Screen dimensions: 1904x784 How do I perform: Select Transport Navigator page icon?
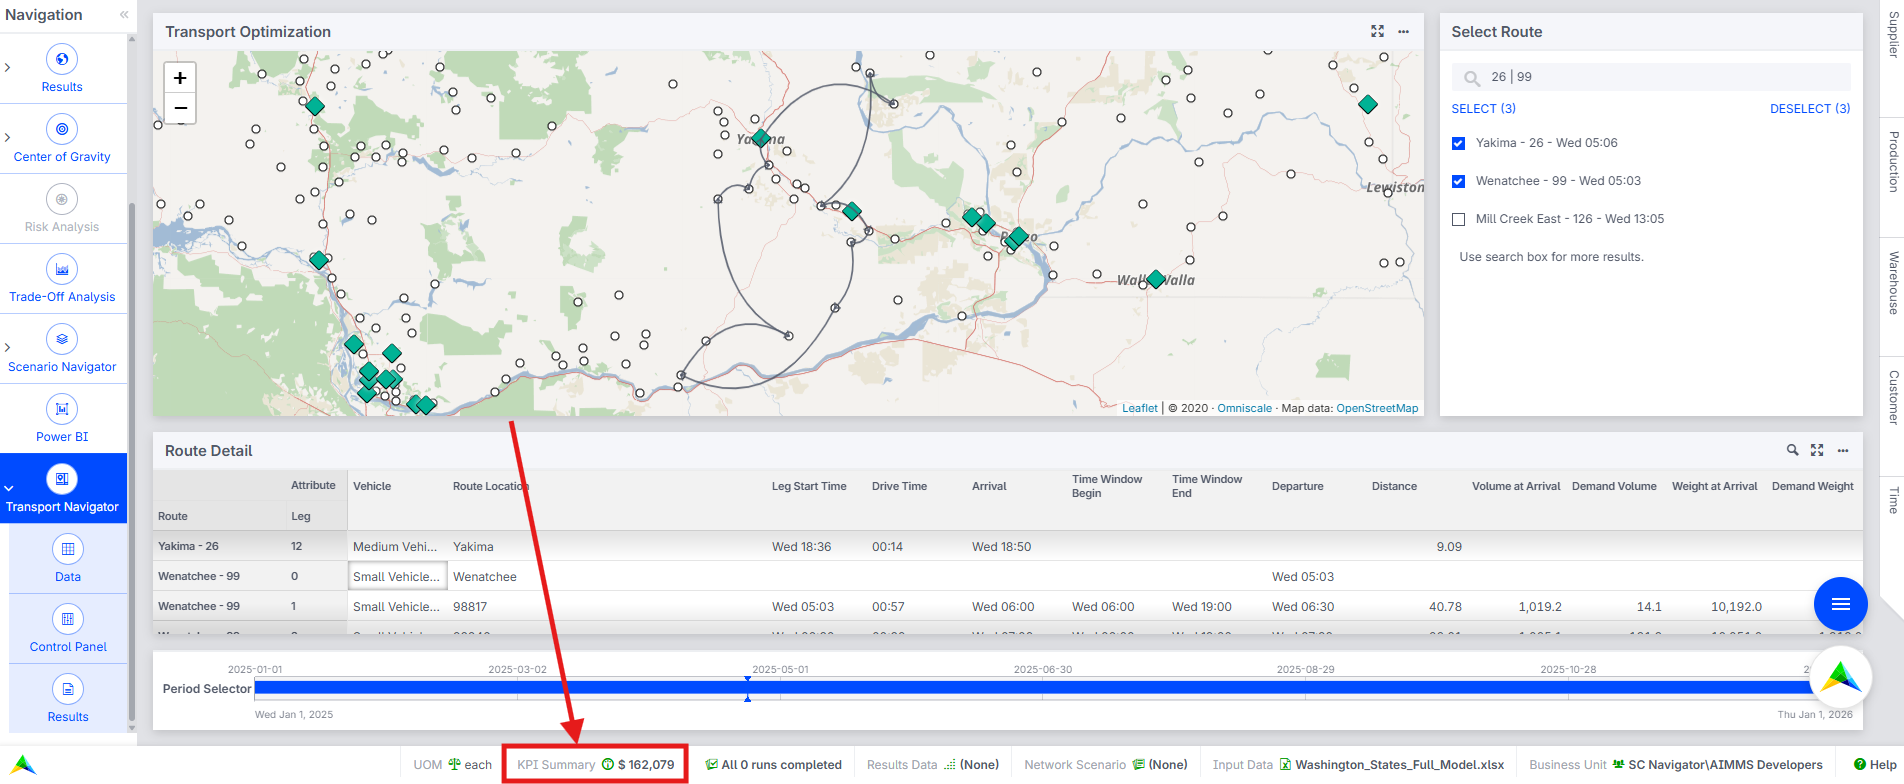(x=62, y=479)
